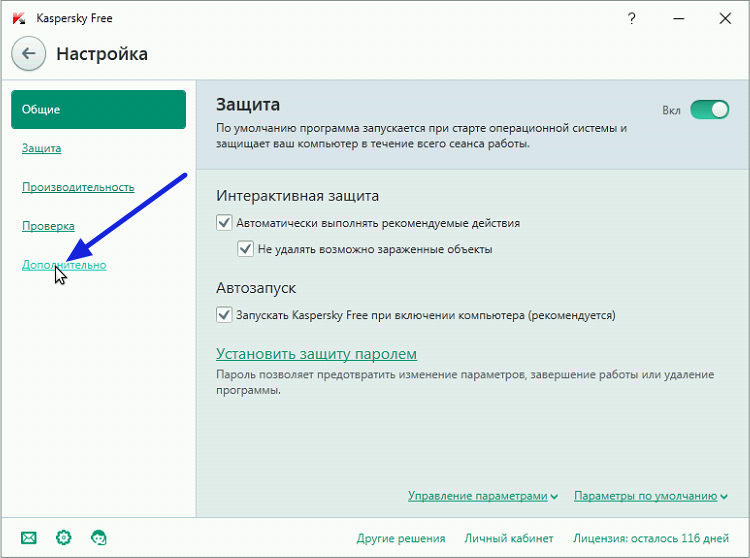750x558 pixels.
Task: Open the Дополнительно section
Action: pos(64,265)
